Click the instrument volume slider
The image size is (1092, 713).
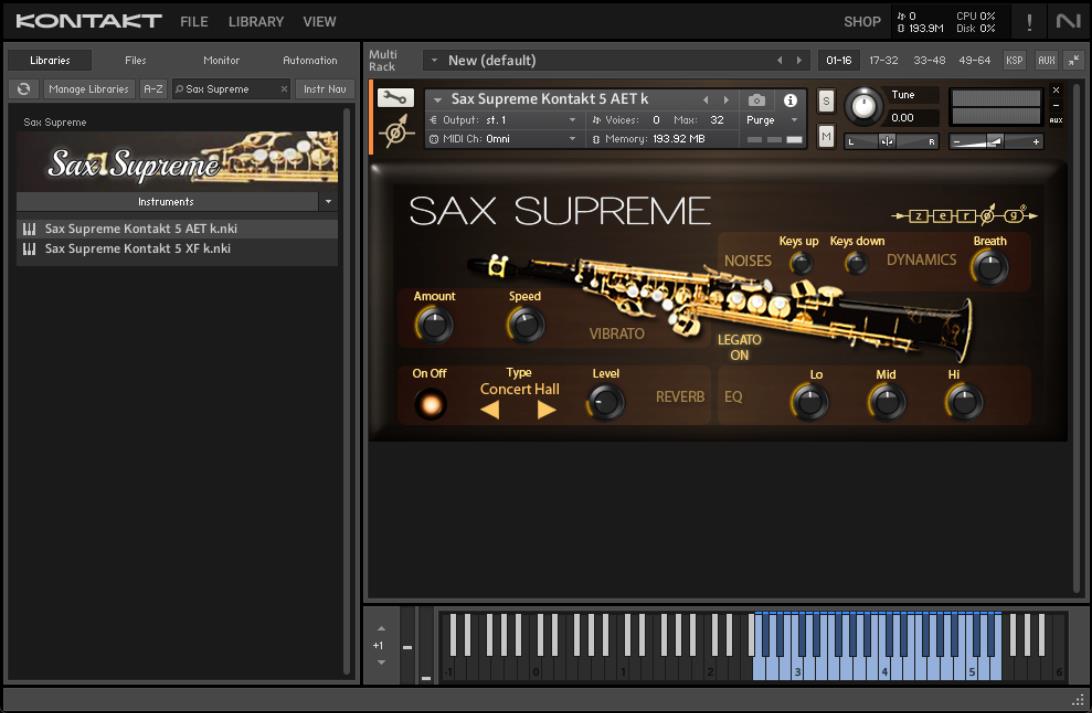[996, 142]
